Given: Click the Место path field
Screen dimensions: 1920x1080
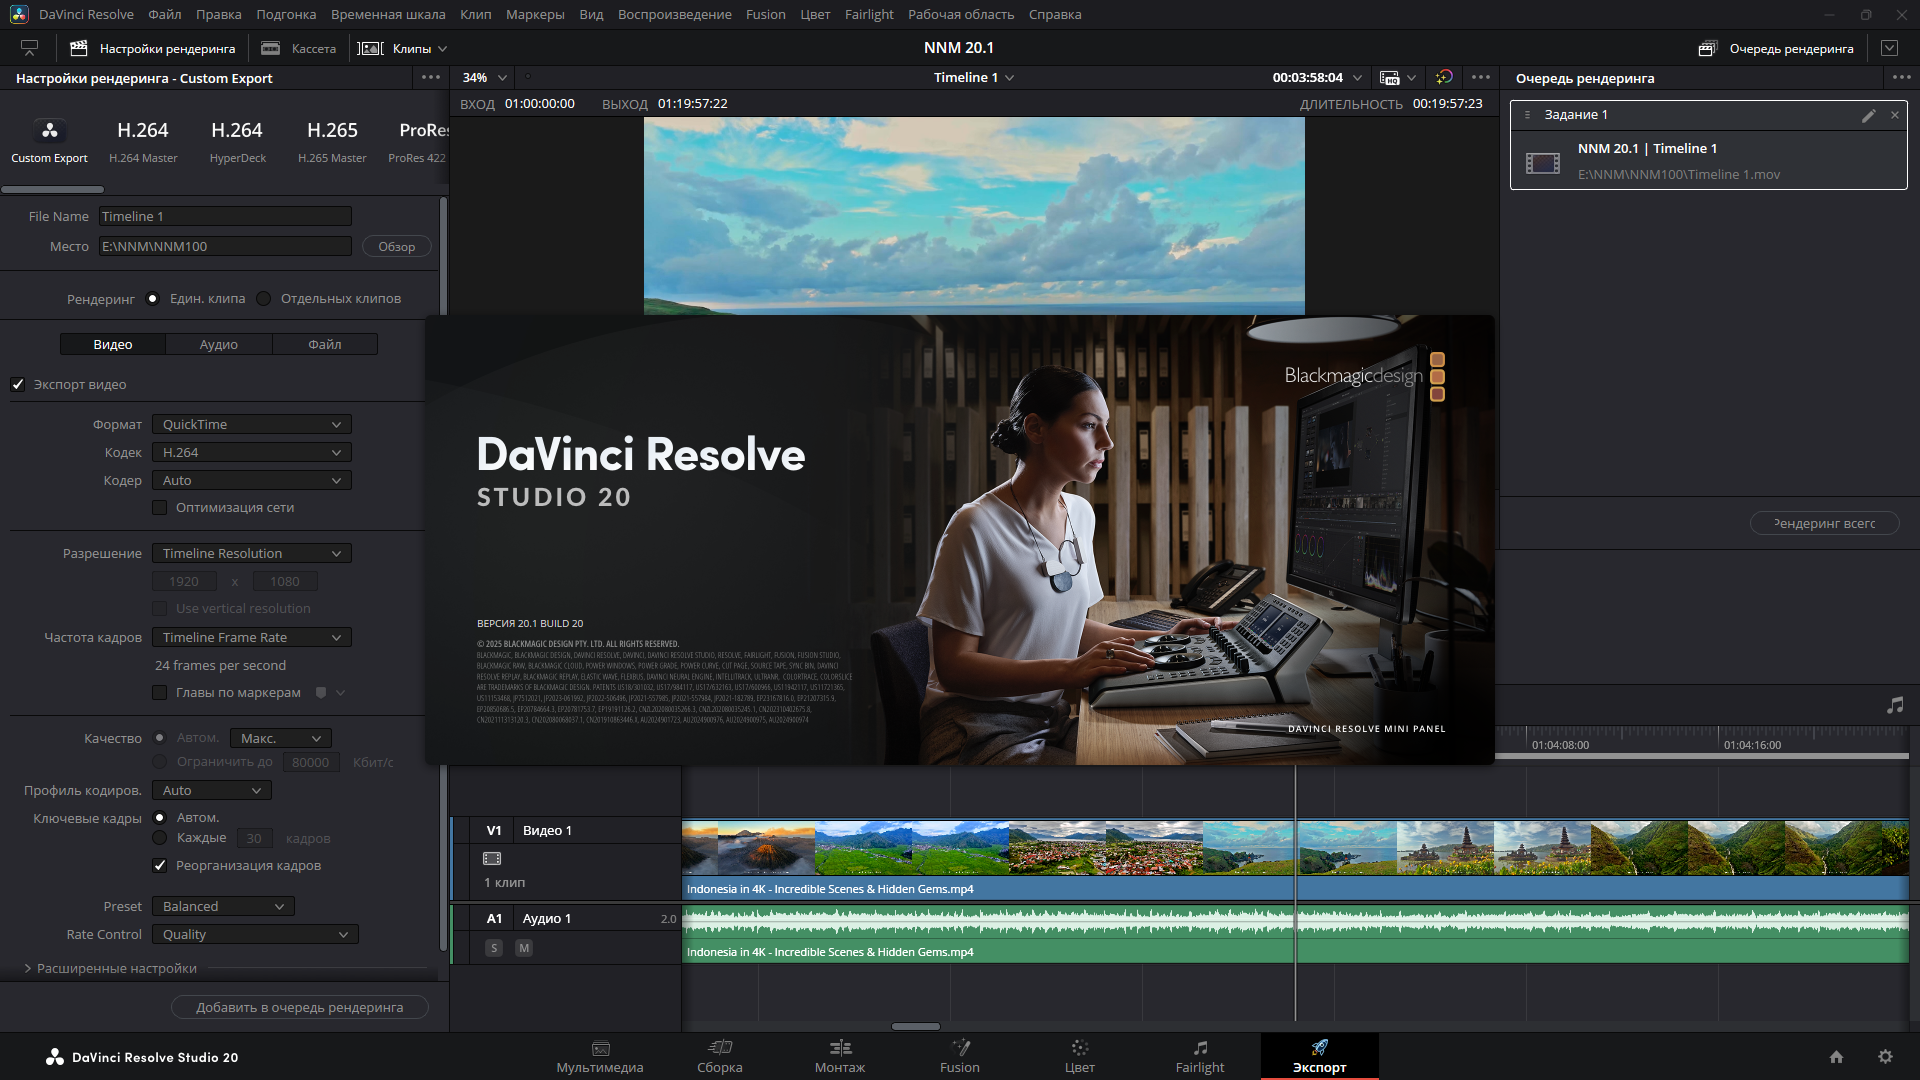Looking at the screenshot, I should [225, 247].
